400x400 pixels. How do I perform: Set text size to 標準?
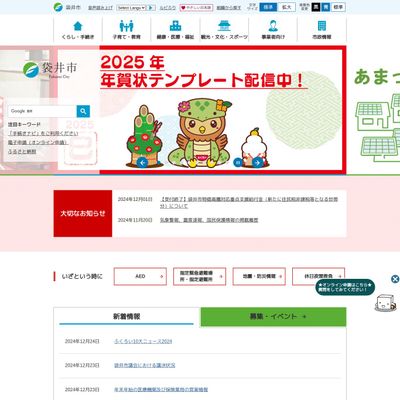tap(268, 7)
